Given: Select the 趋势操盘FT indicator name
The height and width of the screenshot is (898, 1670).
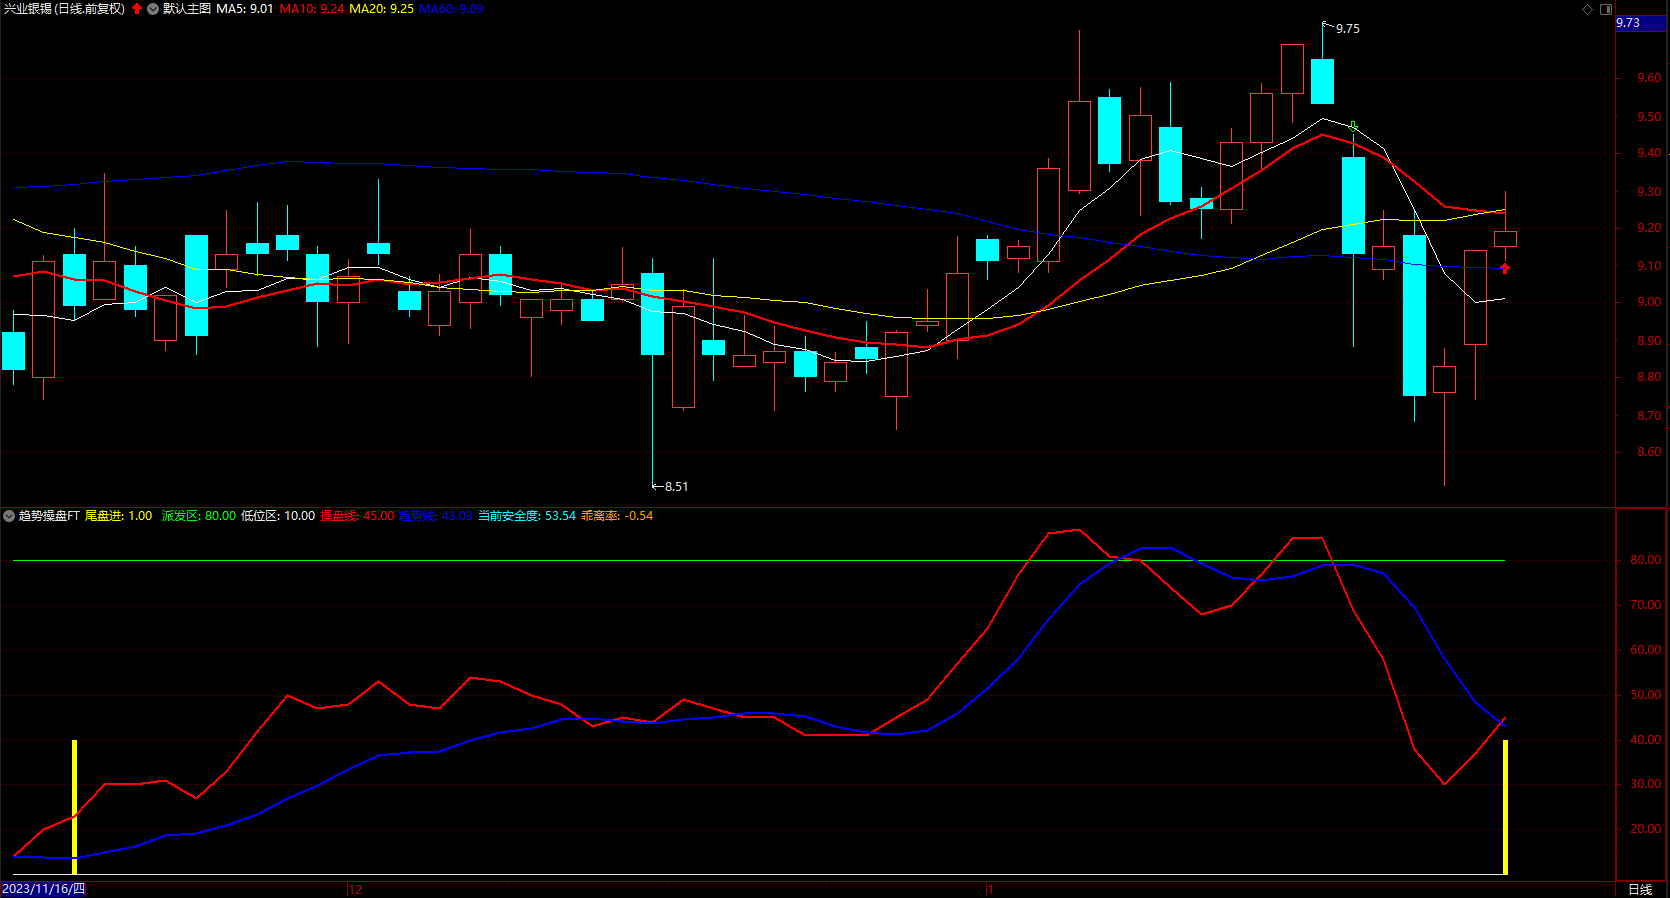Looking at the screenshot, I should [49, 516].
